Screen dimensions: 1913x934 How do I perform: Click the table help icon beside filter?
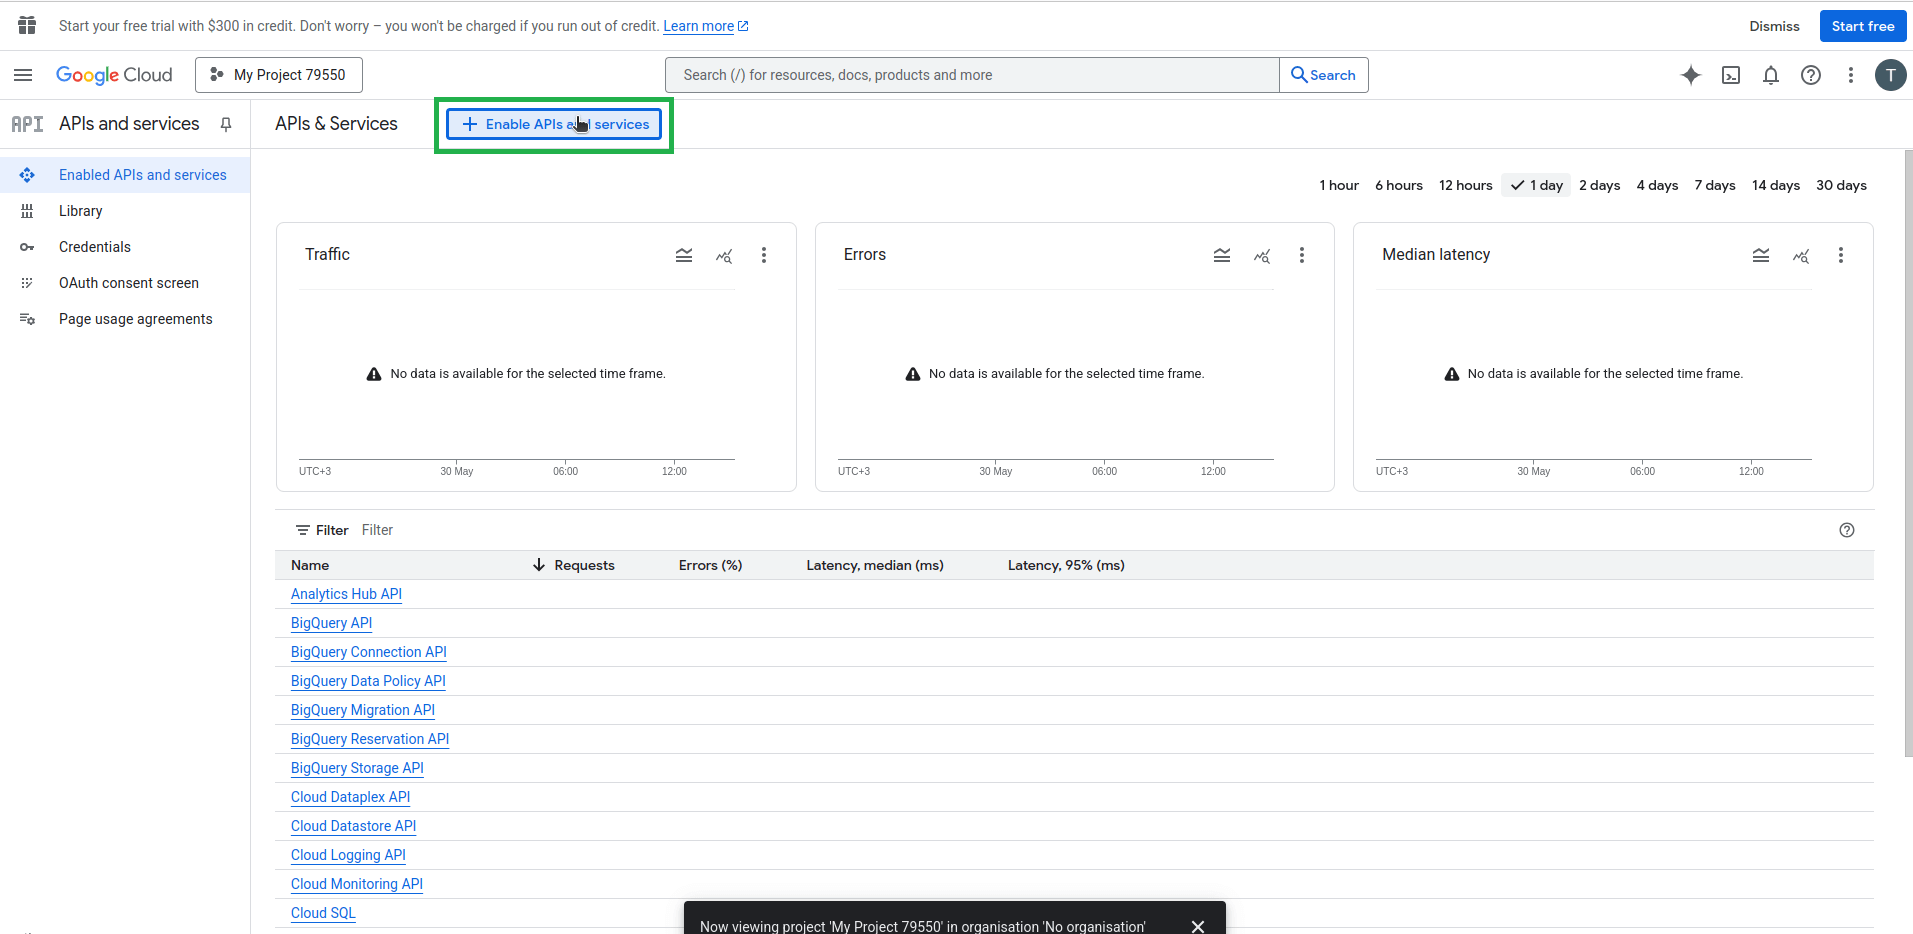tap(1846, 530)
